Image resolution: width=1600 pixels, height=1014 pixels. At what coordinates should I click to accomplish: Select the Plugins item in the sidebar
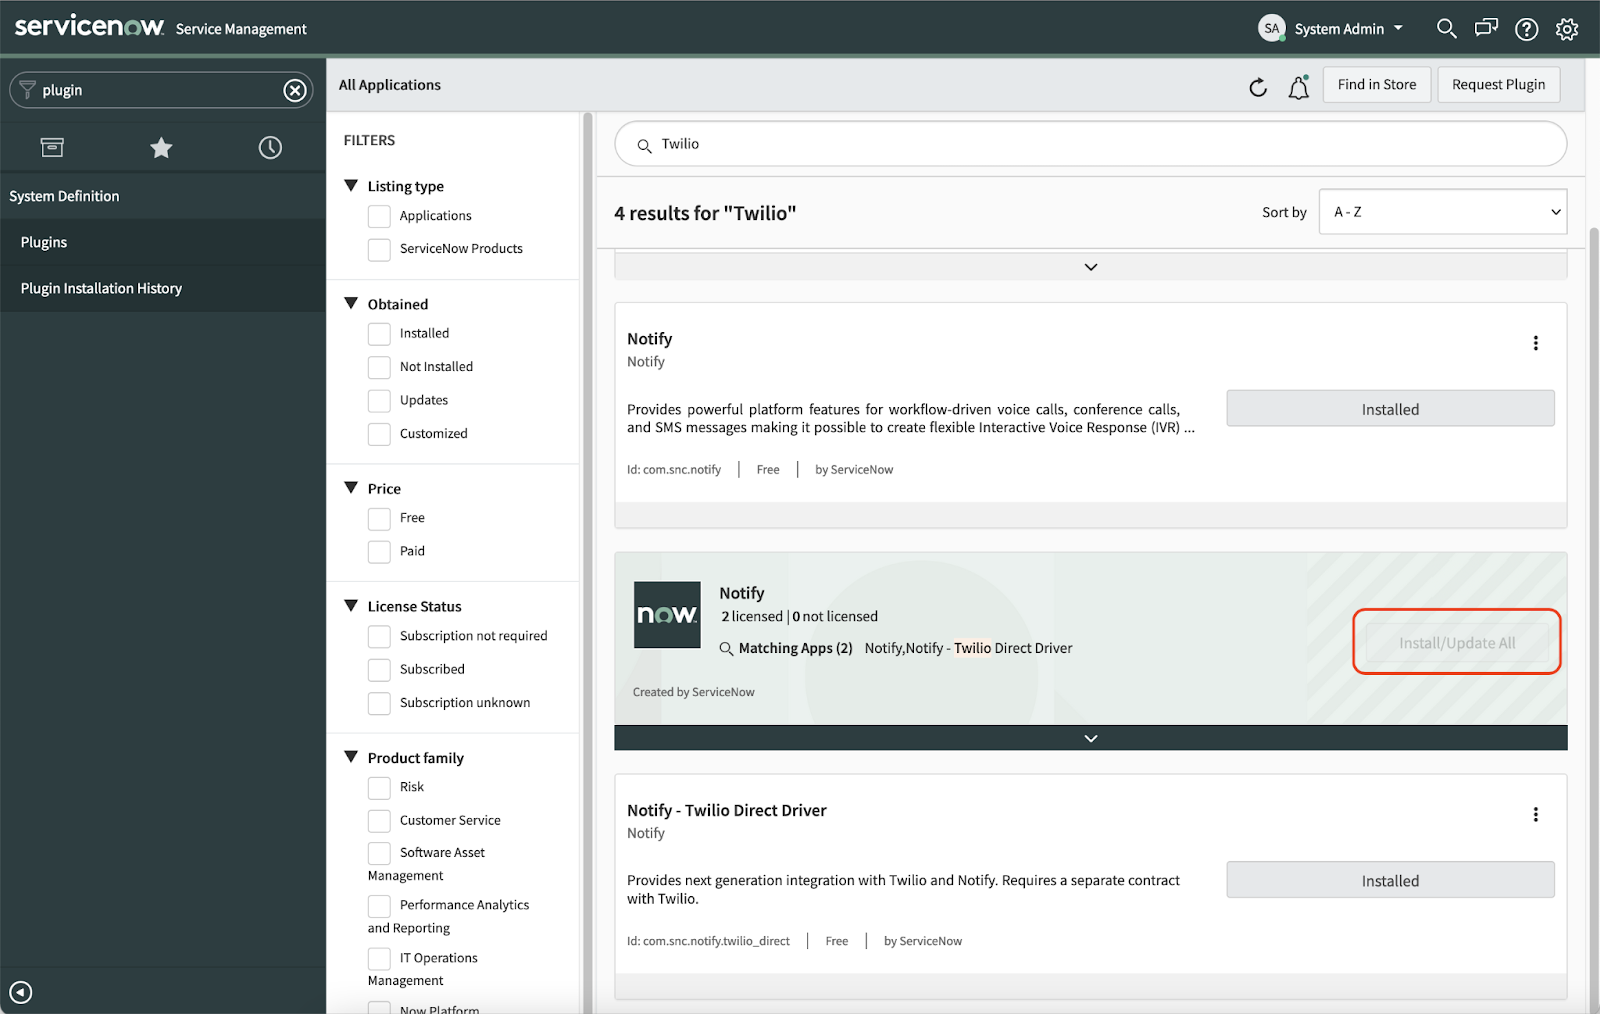pyautogui.click(x=44, y=241)
